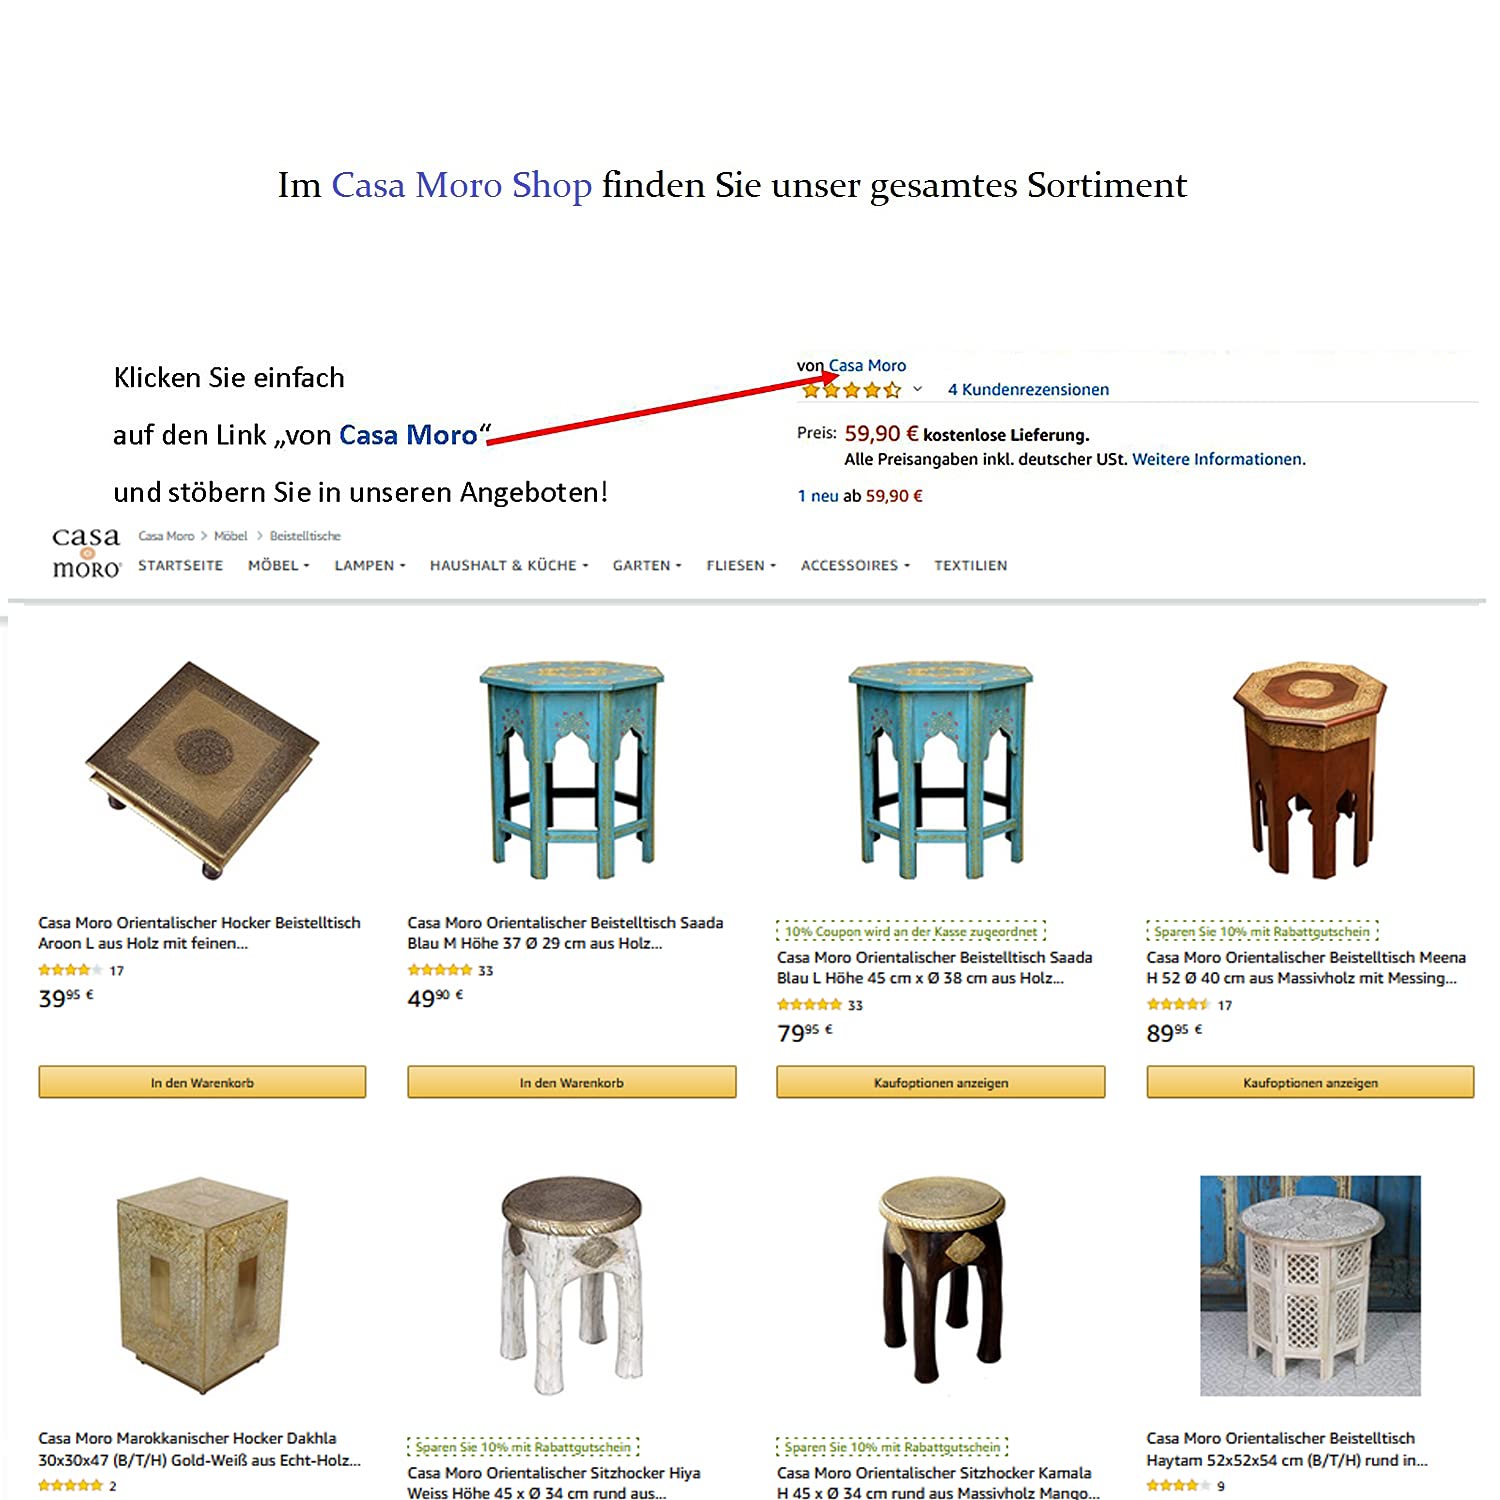Expand the MÖBEL menu
Screen dimensions: 1500x1500
click(x=278, y=565)
